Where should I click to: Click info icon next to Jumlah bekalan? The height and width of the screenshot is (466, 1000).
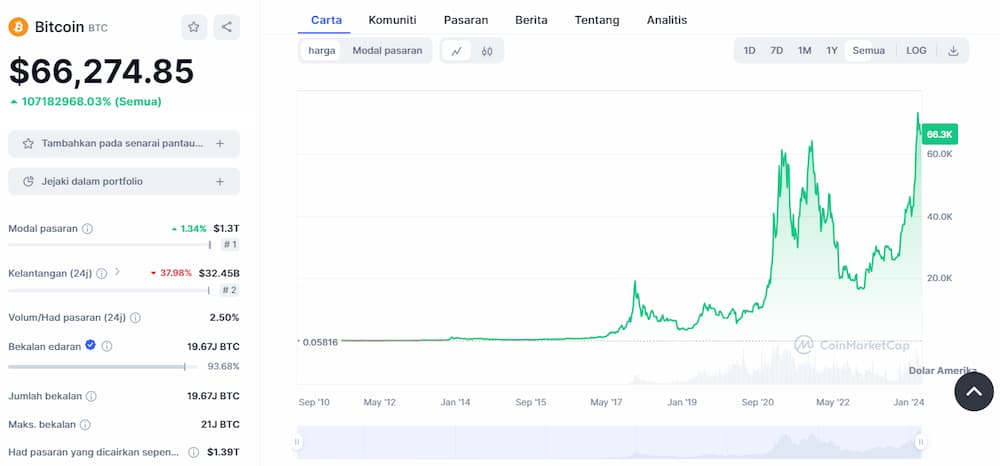click(x=91, y=396)
